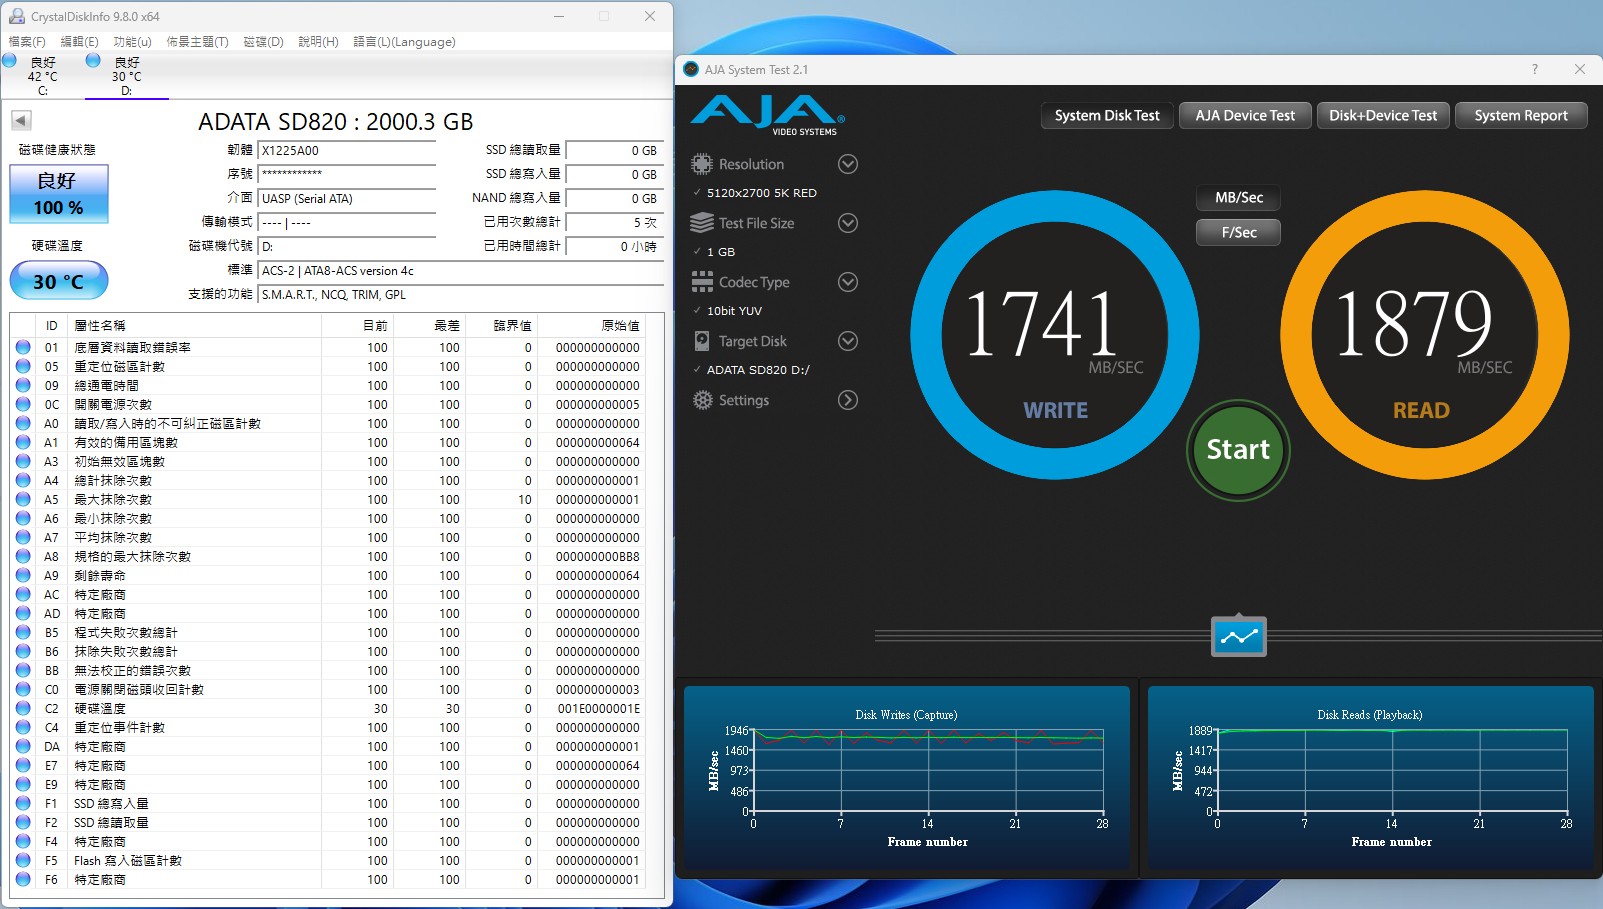Switch to the Disk+Device Test tab

[x=1383, y=115]
